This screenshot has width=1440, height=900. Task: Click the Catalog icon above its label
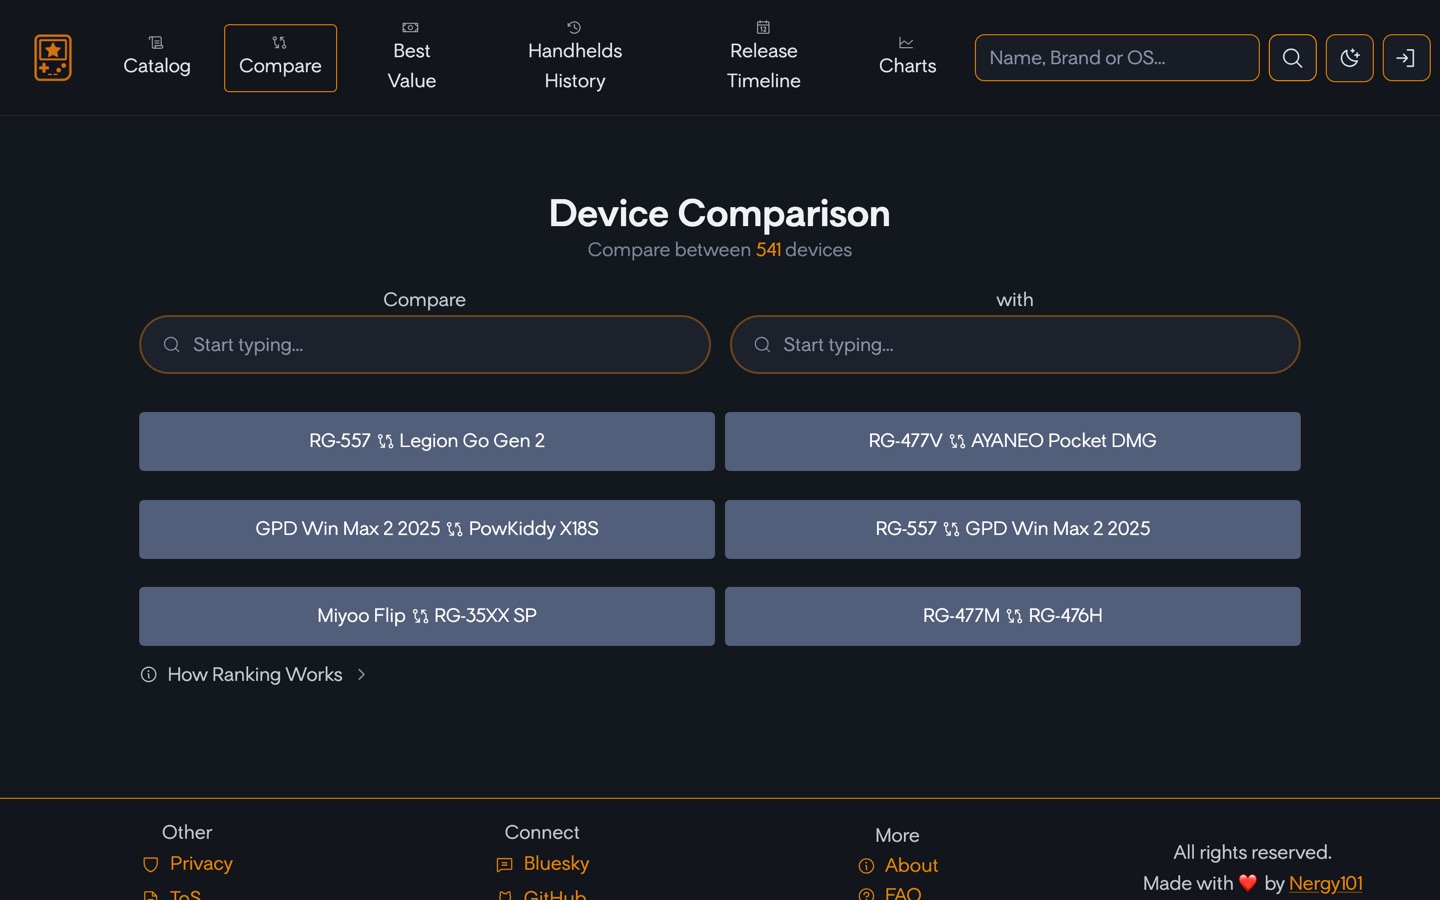point(156,43)
